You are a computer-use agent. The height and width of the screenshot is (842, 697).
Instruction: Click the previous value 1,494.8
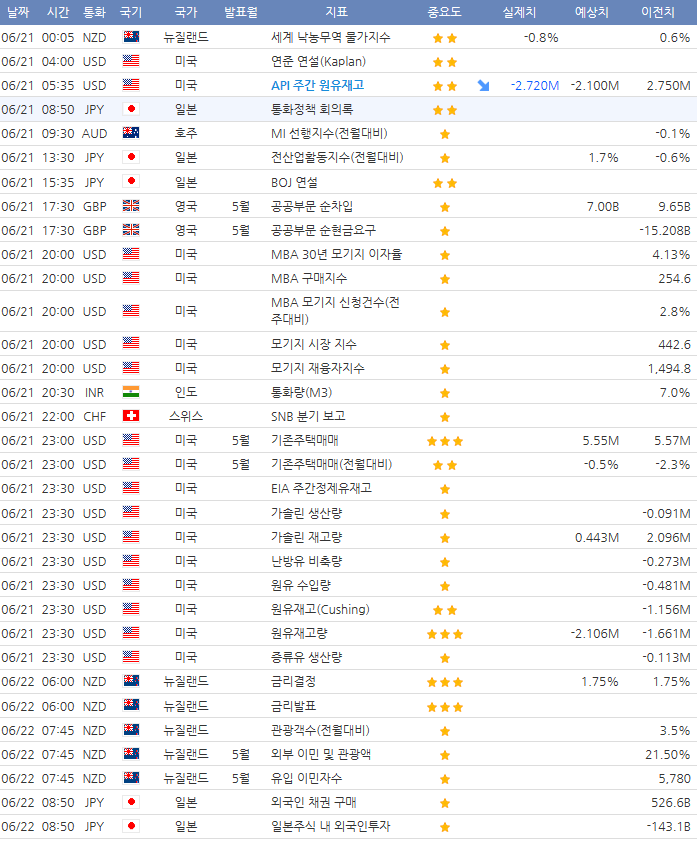click(x=669, y=369)
